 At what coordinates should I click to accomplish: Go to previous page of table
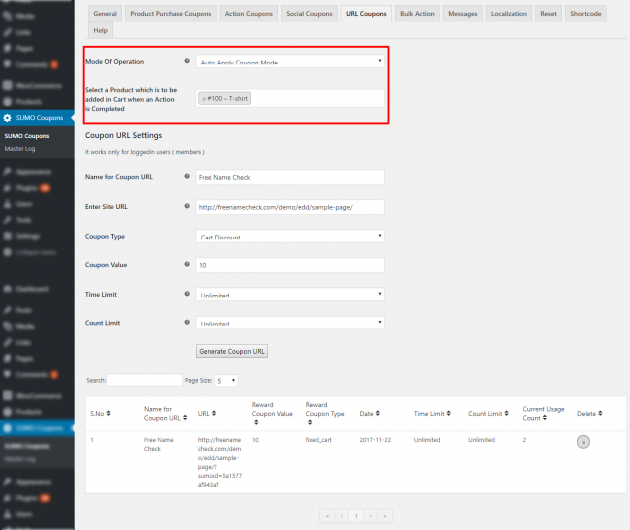pyautogui.click(x=342, y=516)
